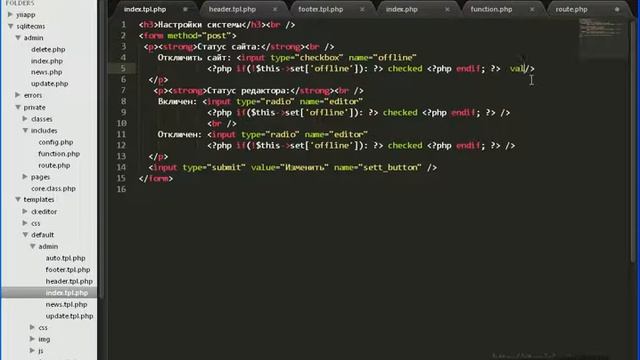The width and height of the screenshot is (640, 360).
Task: Place cursor after 'val' on line 5
Action: (525, 69)
